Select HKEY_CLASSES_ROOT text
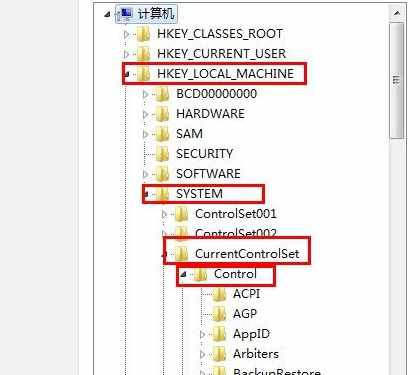This screenshot has height=375, width=420. click(220, 34)
